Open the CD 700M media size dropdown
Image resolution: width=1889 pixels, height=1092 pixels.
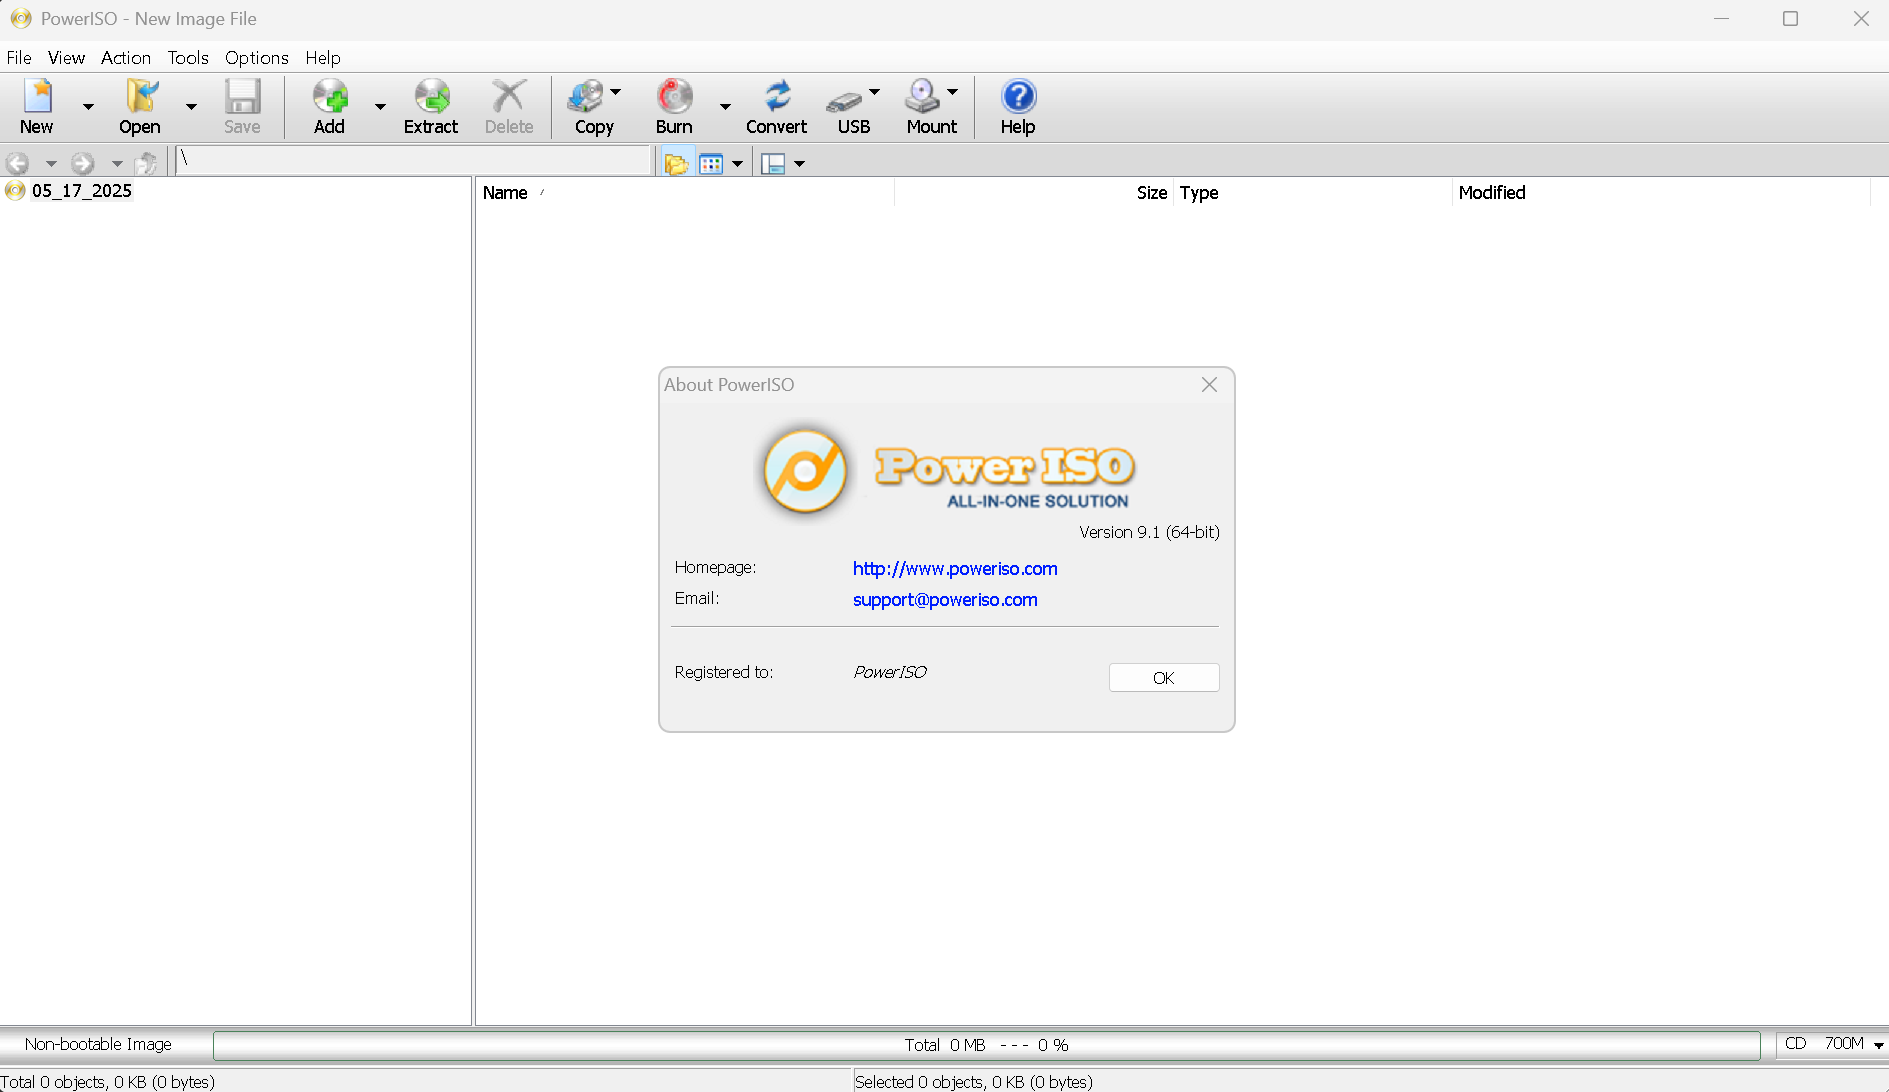1879,1045
